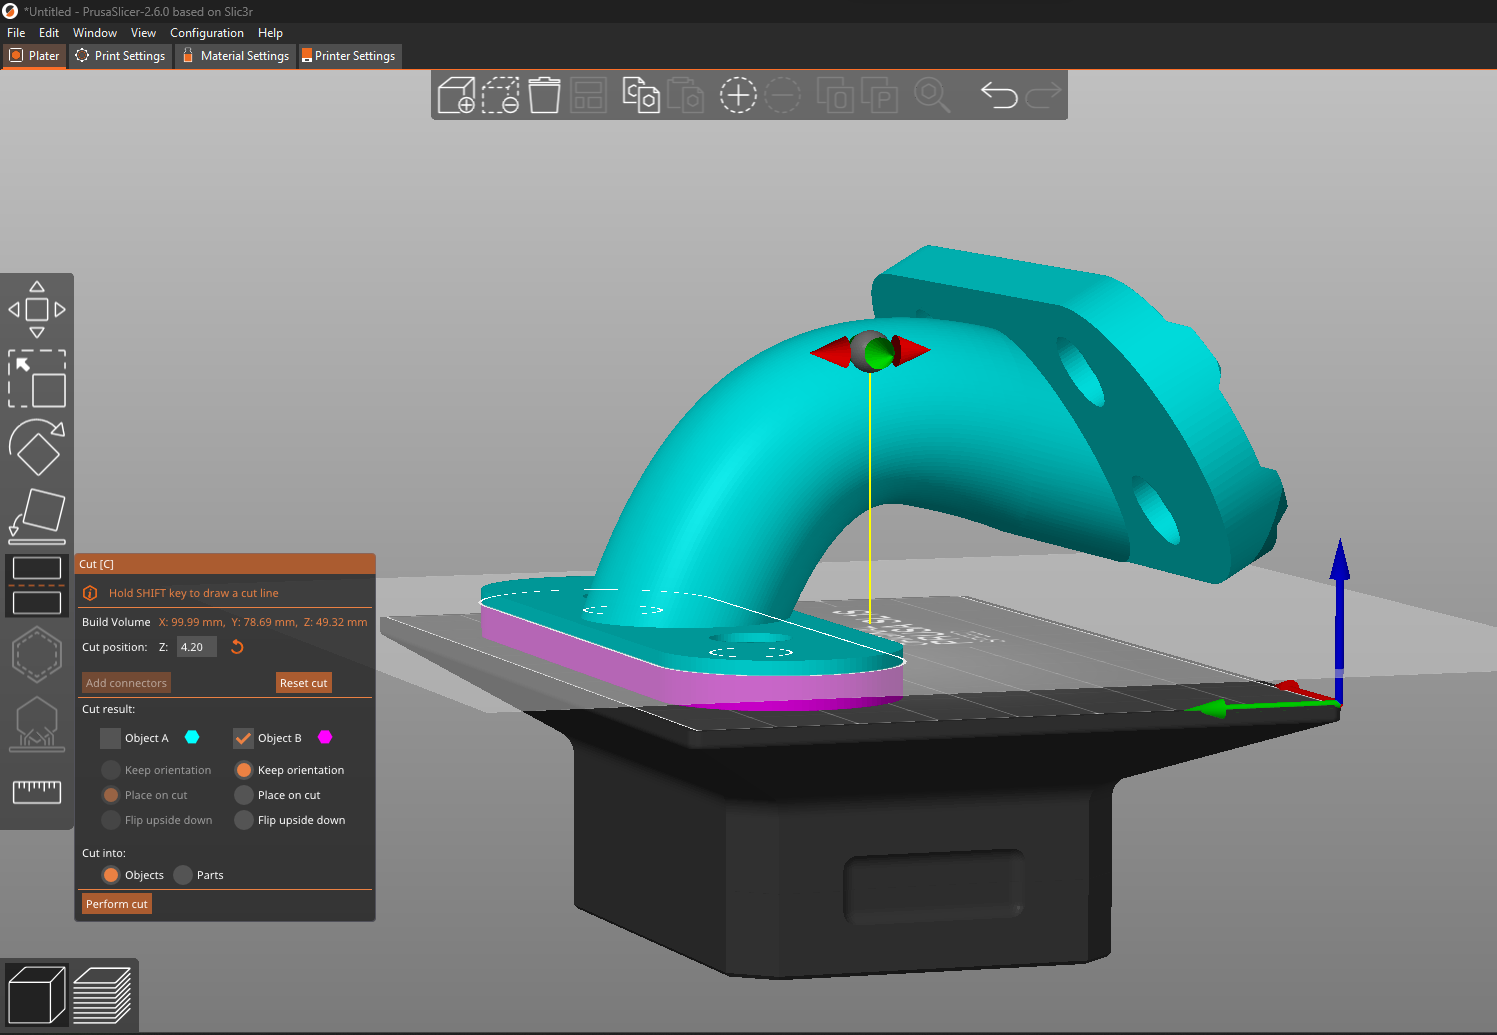The width and height of the screenshot is (1497, 1035).
Task: Switch to the Print Settings tab
Action: coord(120,56)
